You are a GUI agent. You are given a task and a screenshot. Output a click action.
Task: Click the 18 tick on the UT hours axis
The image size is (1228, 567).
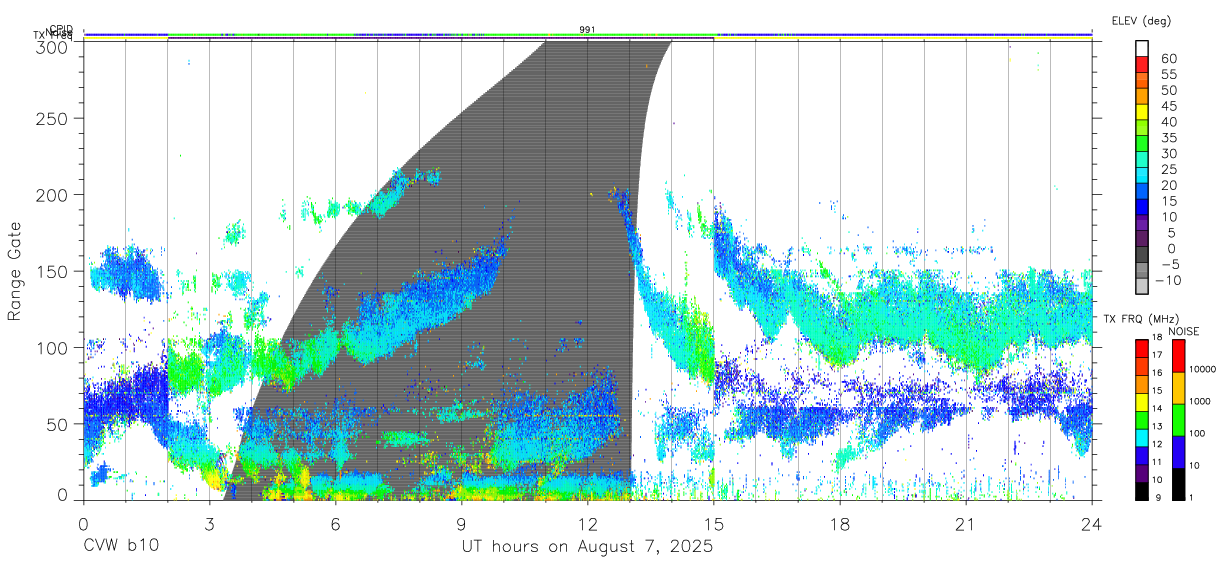coord(840,523)
